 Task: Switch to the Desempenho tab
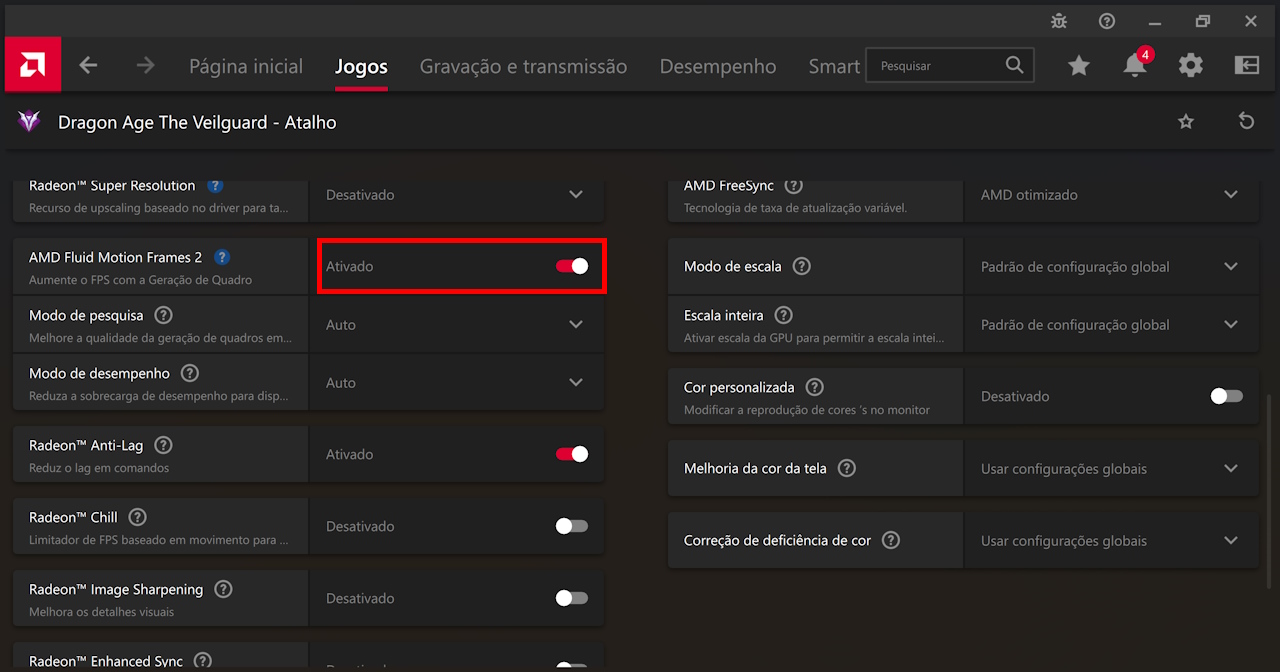tap(717, 66)
